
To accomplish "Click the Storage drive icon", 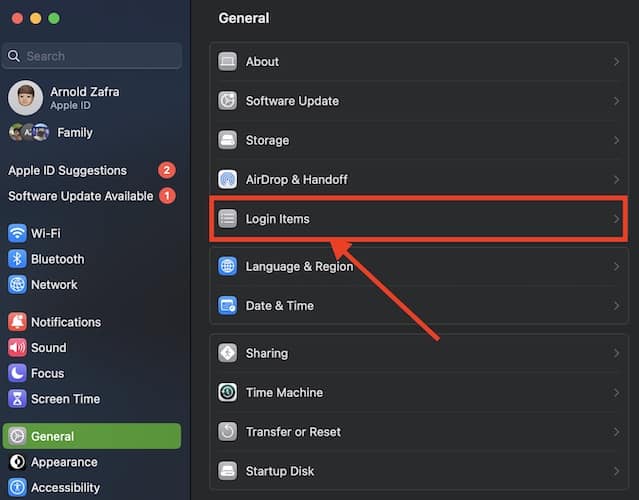I will point(228,140).
